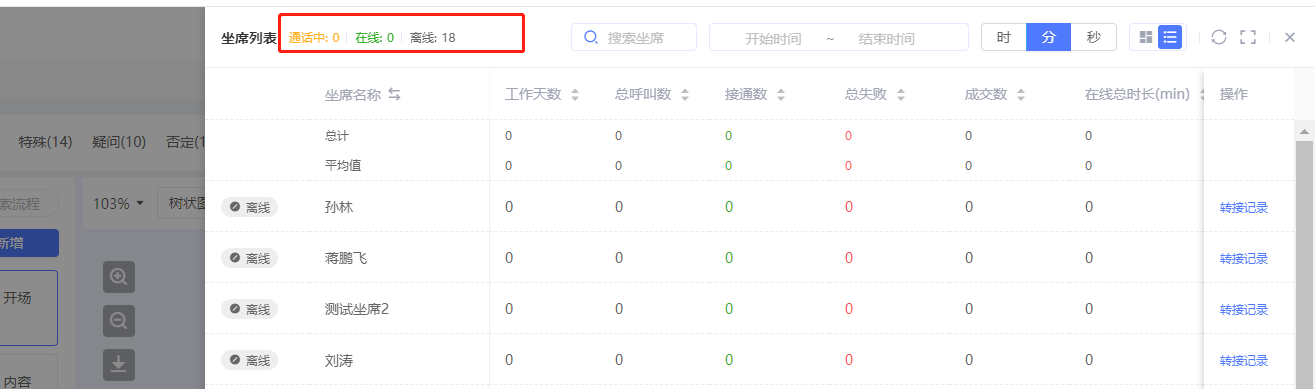The width and height of the screenshot is (1315, 389).
Task: Click the 总计 row label
Action: pyautogui.click(x=337, y=135)
